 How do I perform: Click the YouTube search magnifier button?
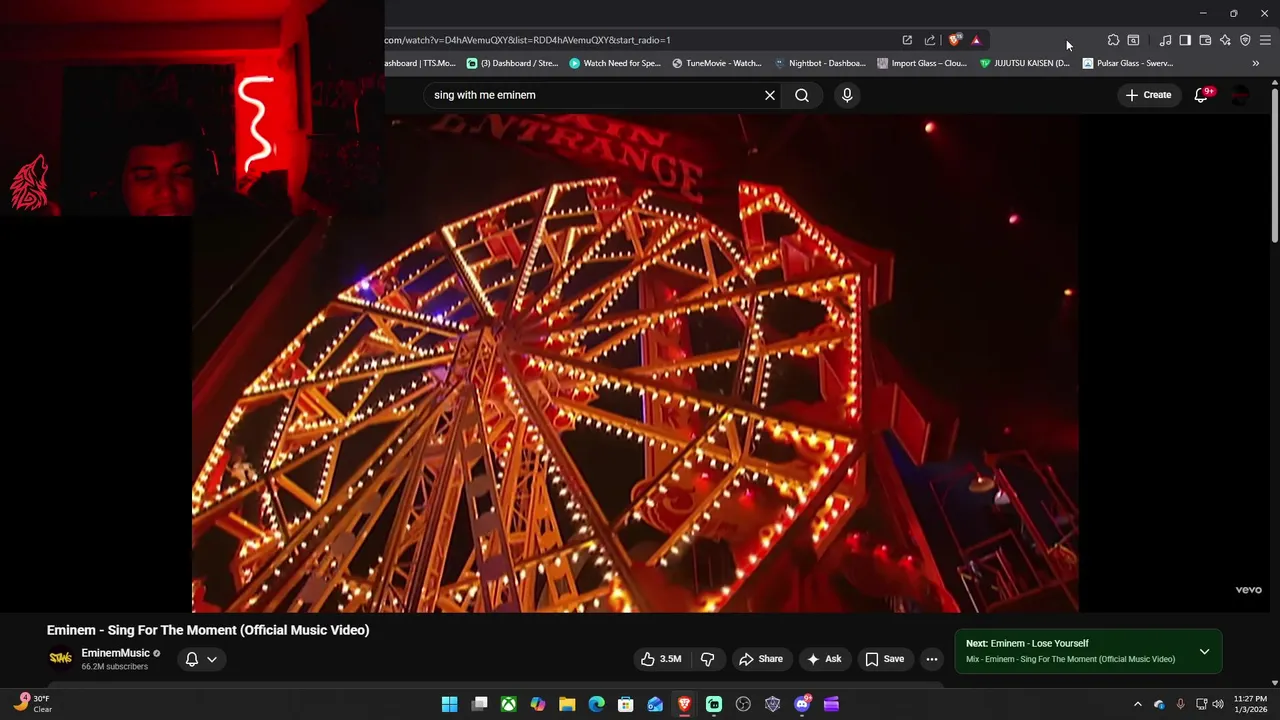802,95
